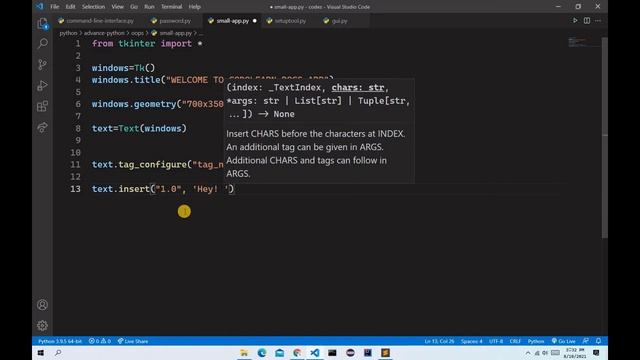Click the code minimap preview
640x360 pixels.
tap(583, 42)
